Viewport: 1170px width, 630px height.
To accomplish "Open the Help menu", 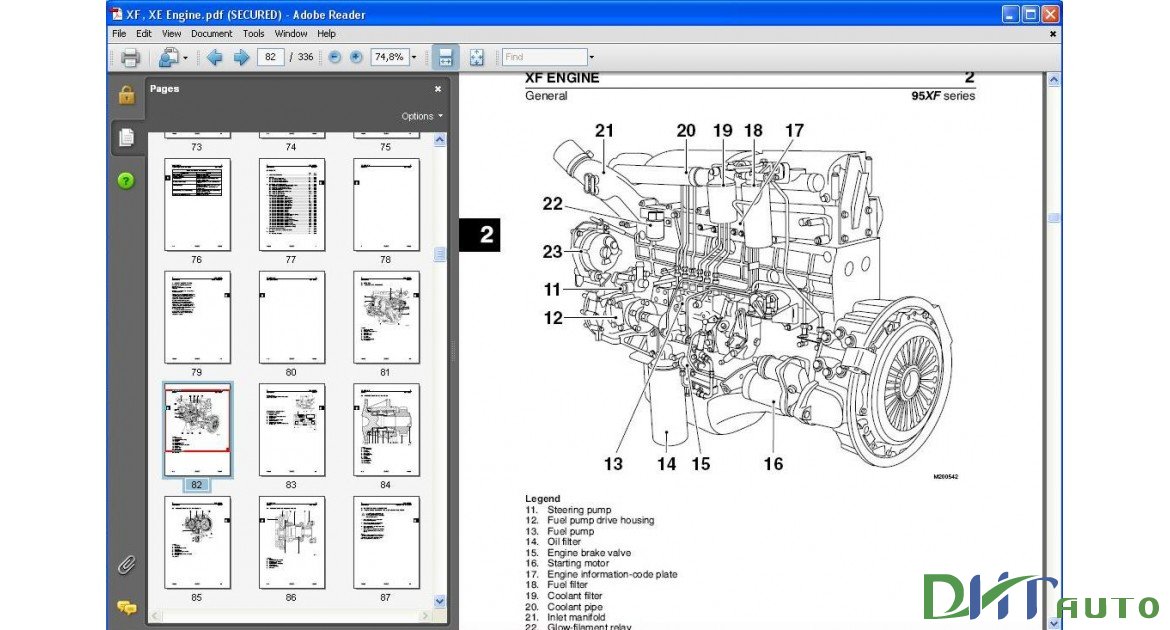I will click(326, 34).
